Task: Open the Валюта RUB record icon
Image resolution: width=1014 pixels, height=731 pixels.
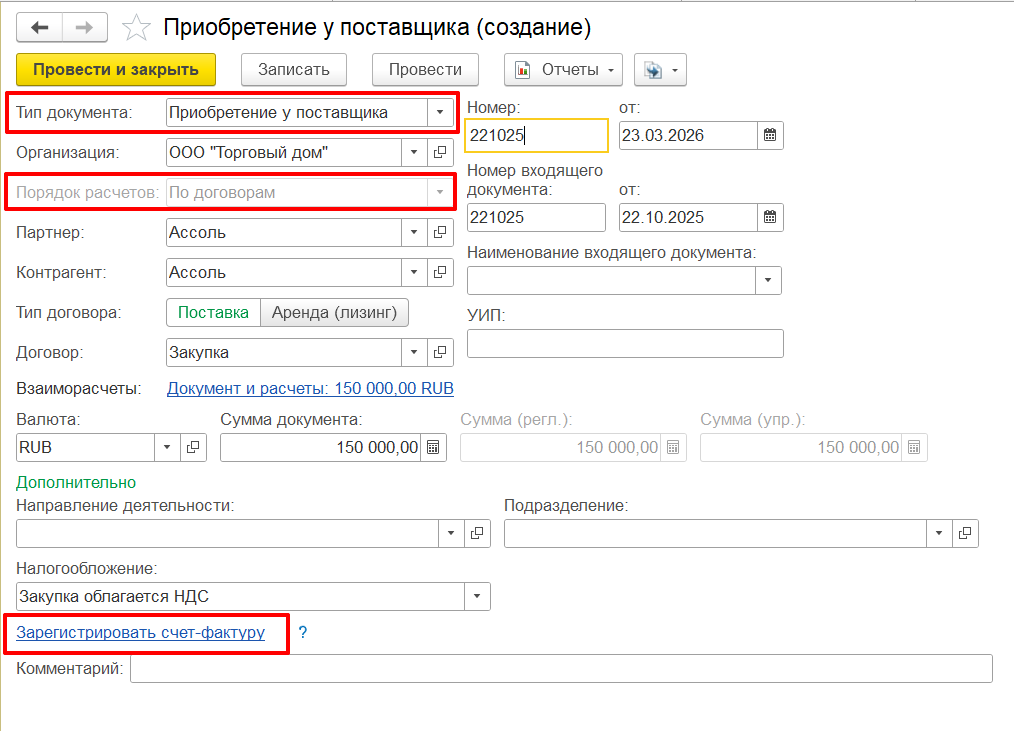Action: coord(194,448)
